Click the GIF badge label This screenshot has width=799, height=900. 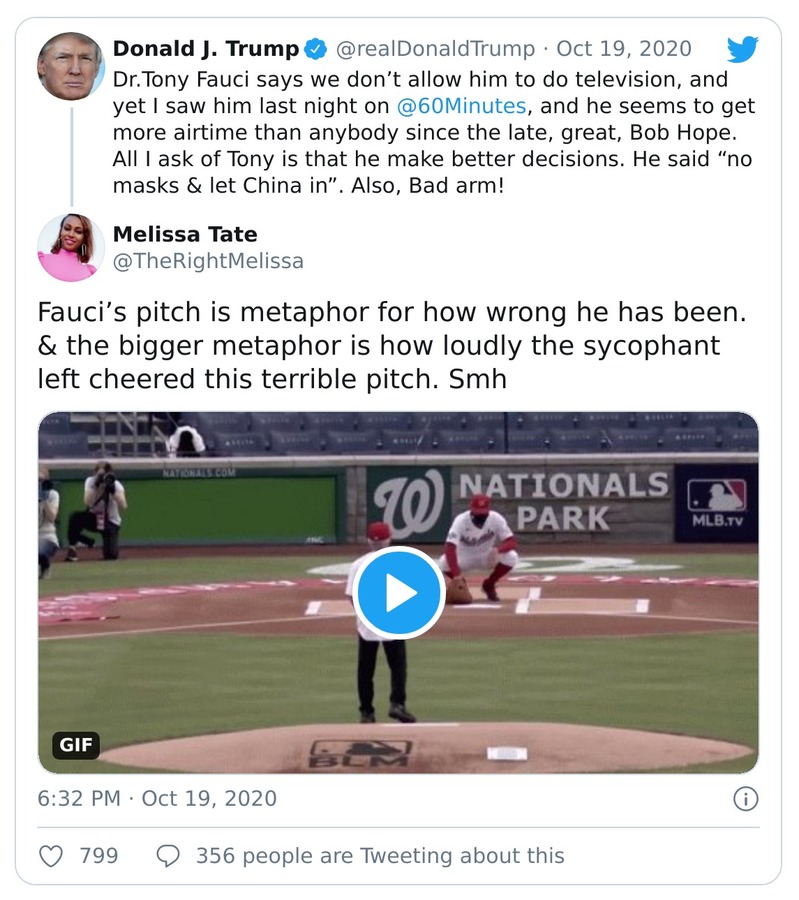[76, 744]
